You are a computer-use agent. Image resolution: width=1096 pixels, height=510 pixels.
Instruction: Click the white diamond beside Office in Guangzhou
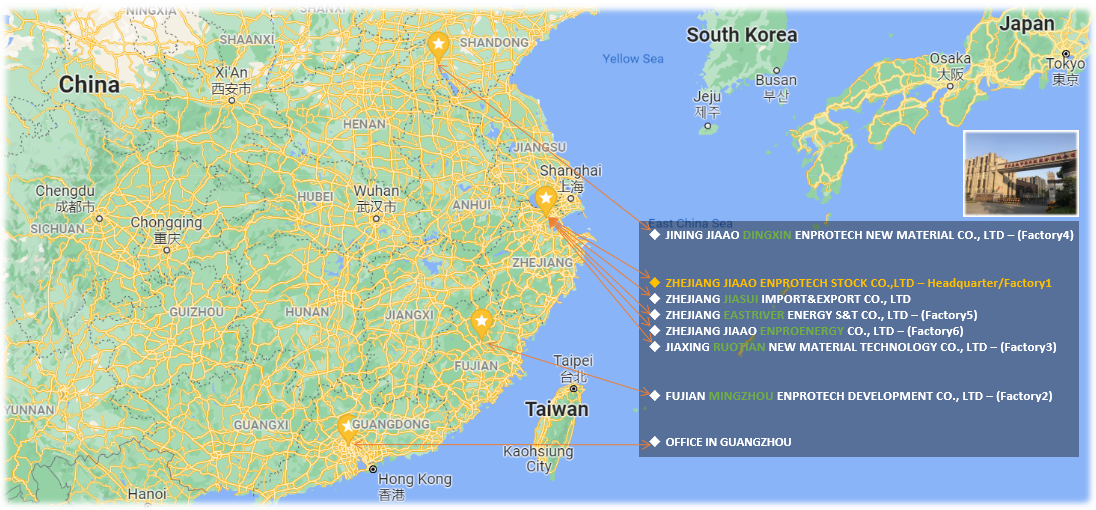click(x=654, y=441)
